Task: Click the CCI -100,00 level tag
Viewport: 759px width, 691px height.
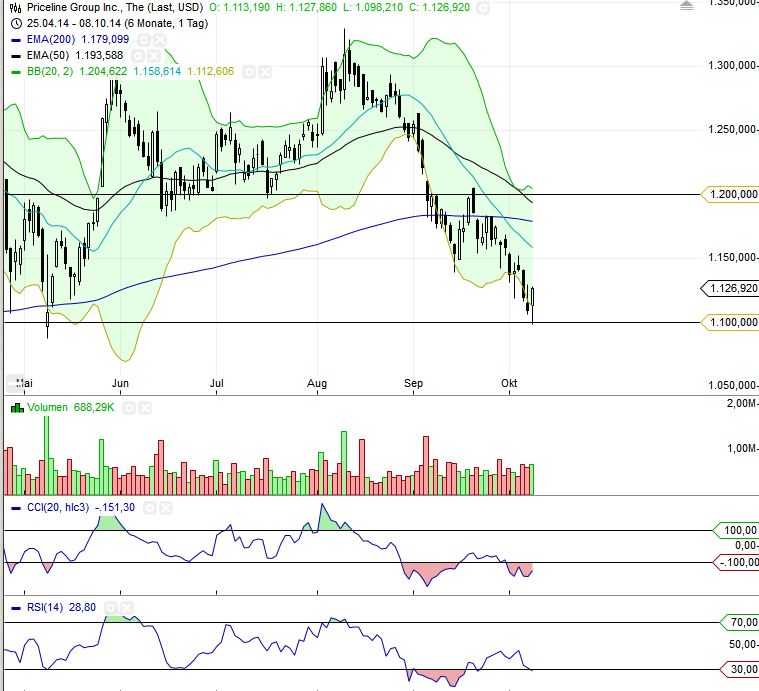Action: [x=736, y=562]
